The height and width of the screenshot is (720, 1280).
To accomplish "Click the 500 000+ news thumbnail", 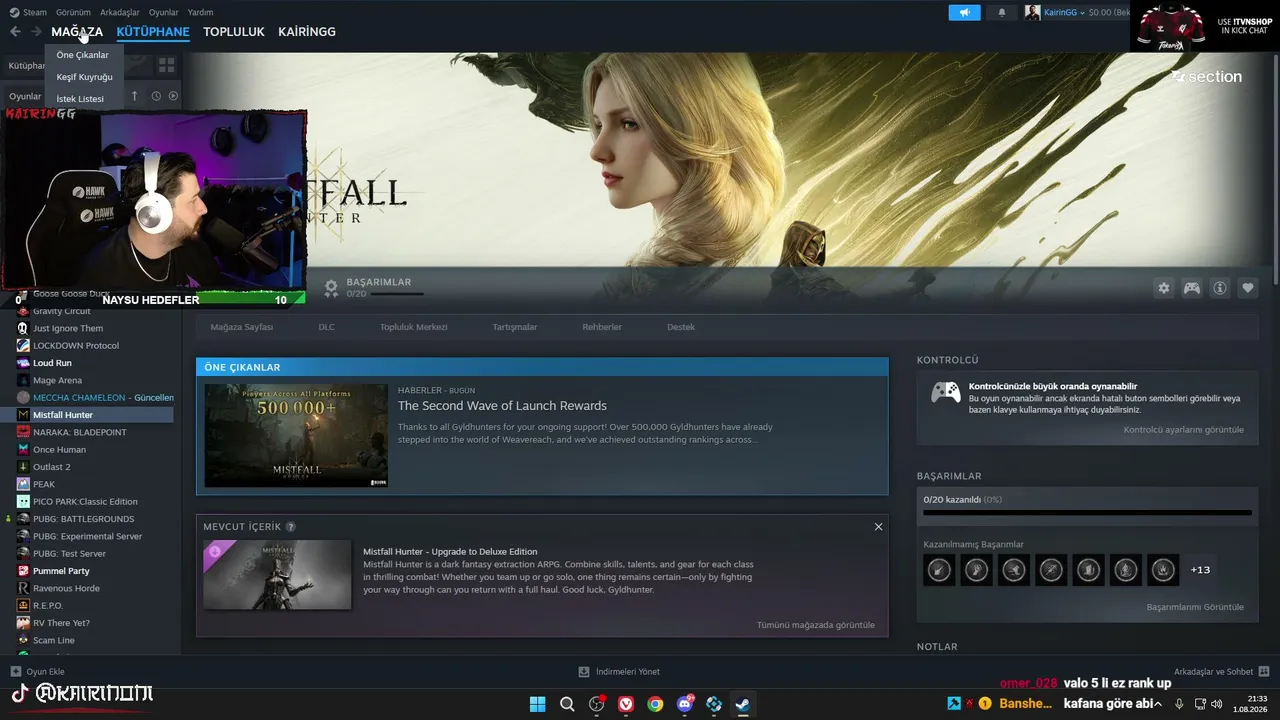I will pyautogui.click(x=296, y=435).
